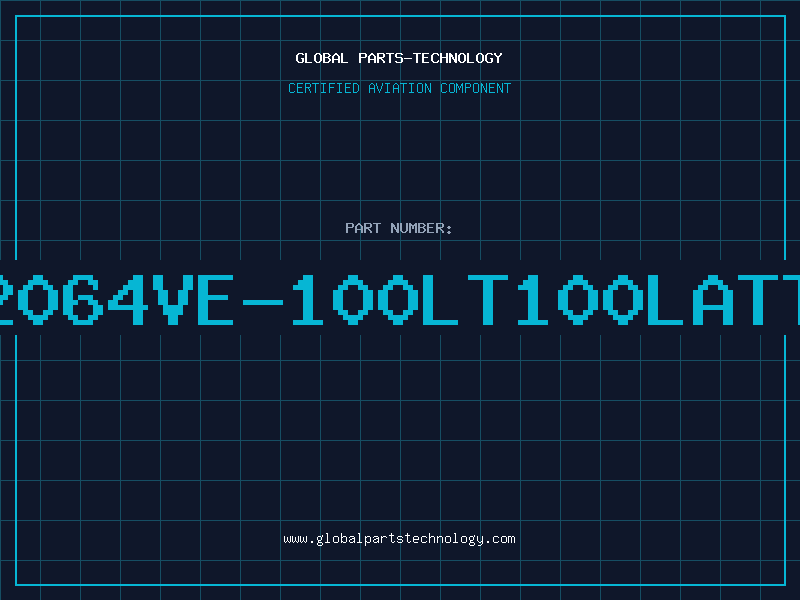Select the letter V in the part number
The width and height of the screenshot is (800, 600).
(174, 300)
